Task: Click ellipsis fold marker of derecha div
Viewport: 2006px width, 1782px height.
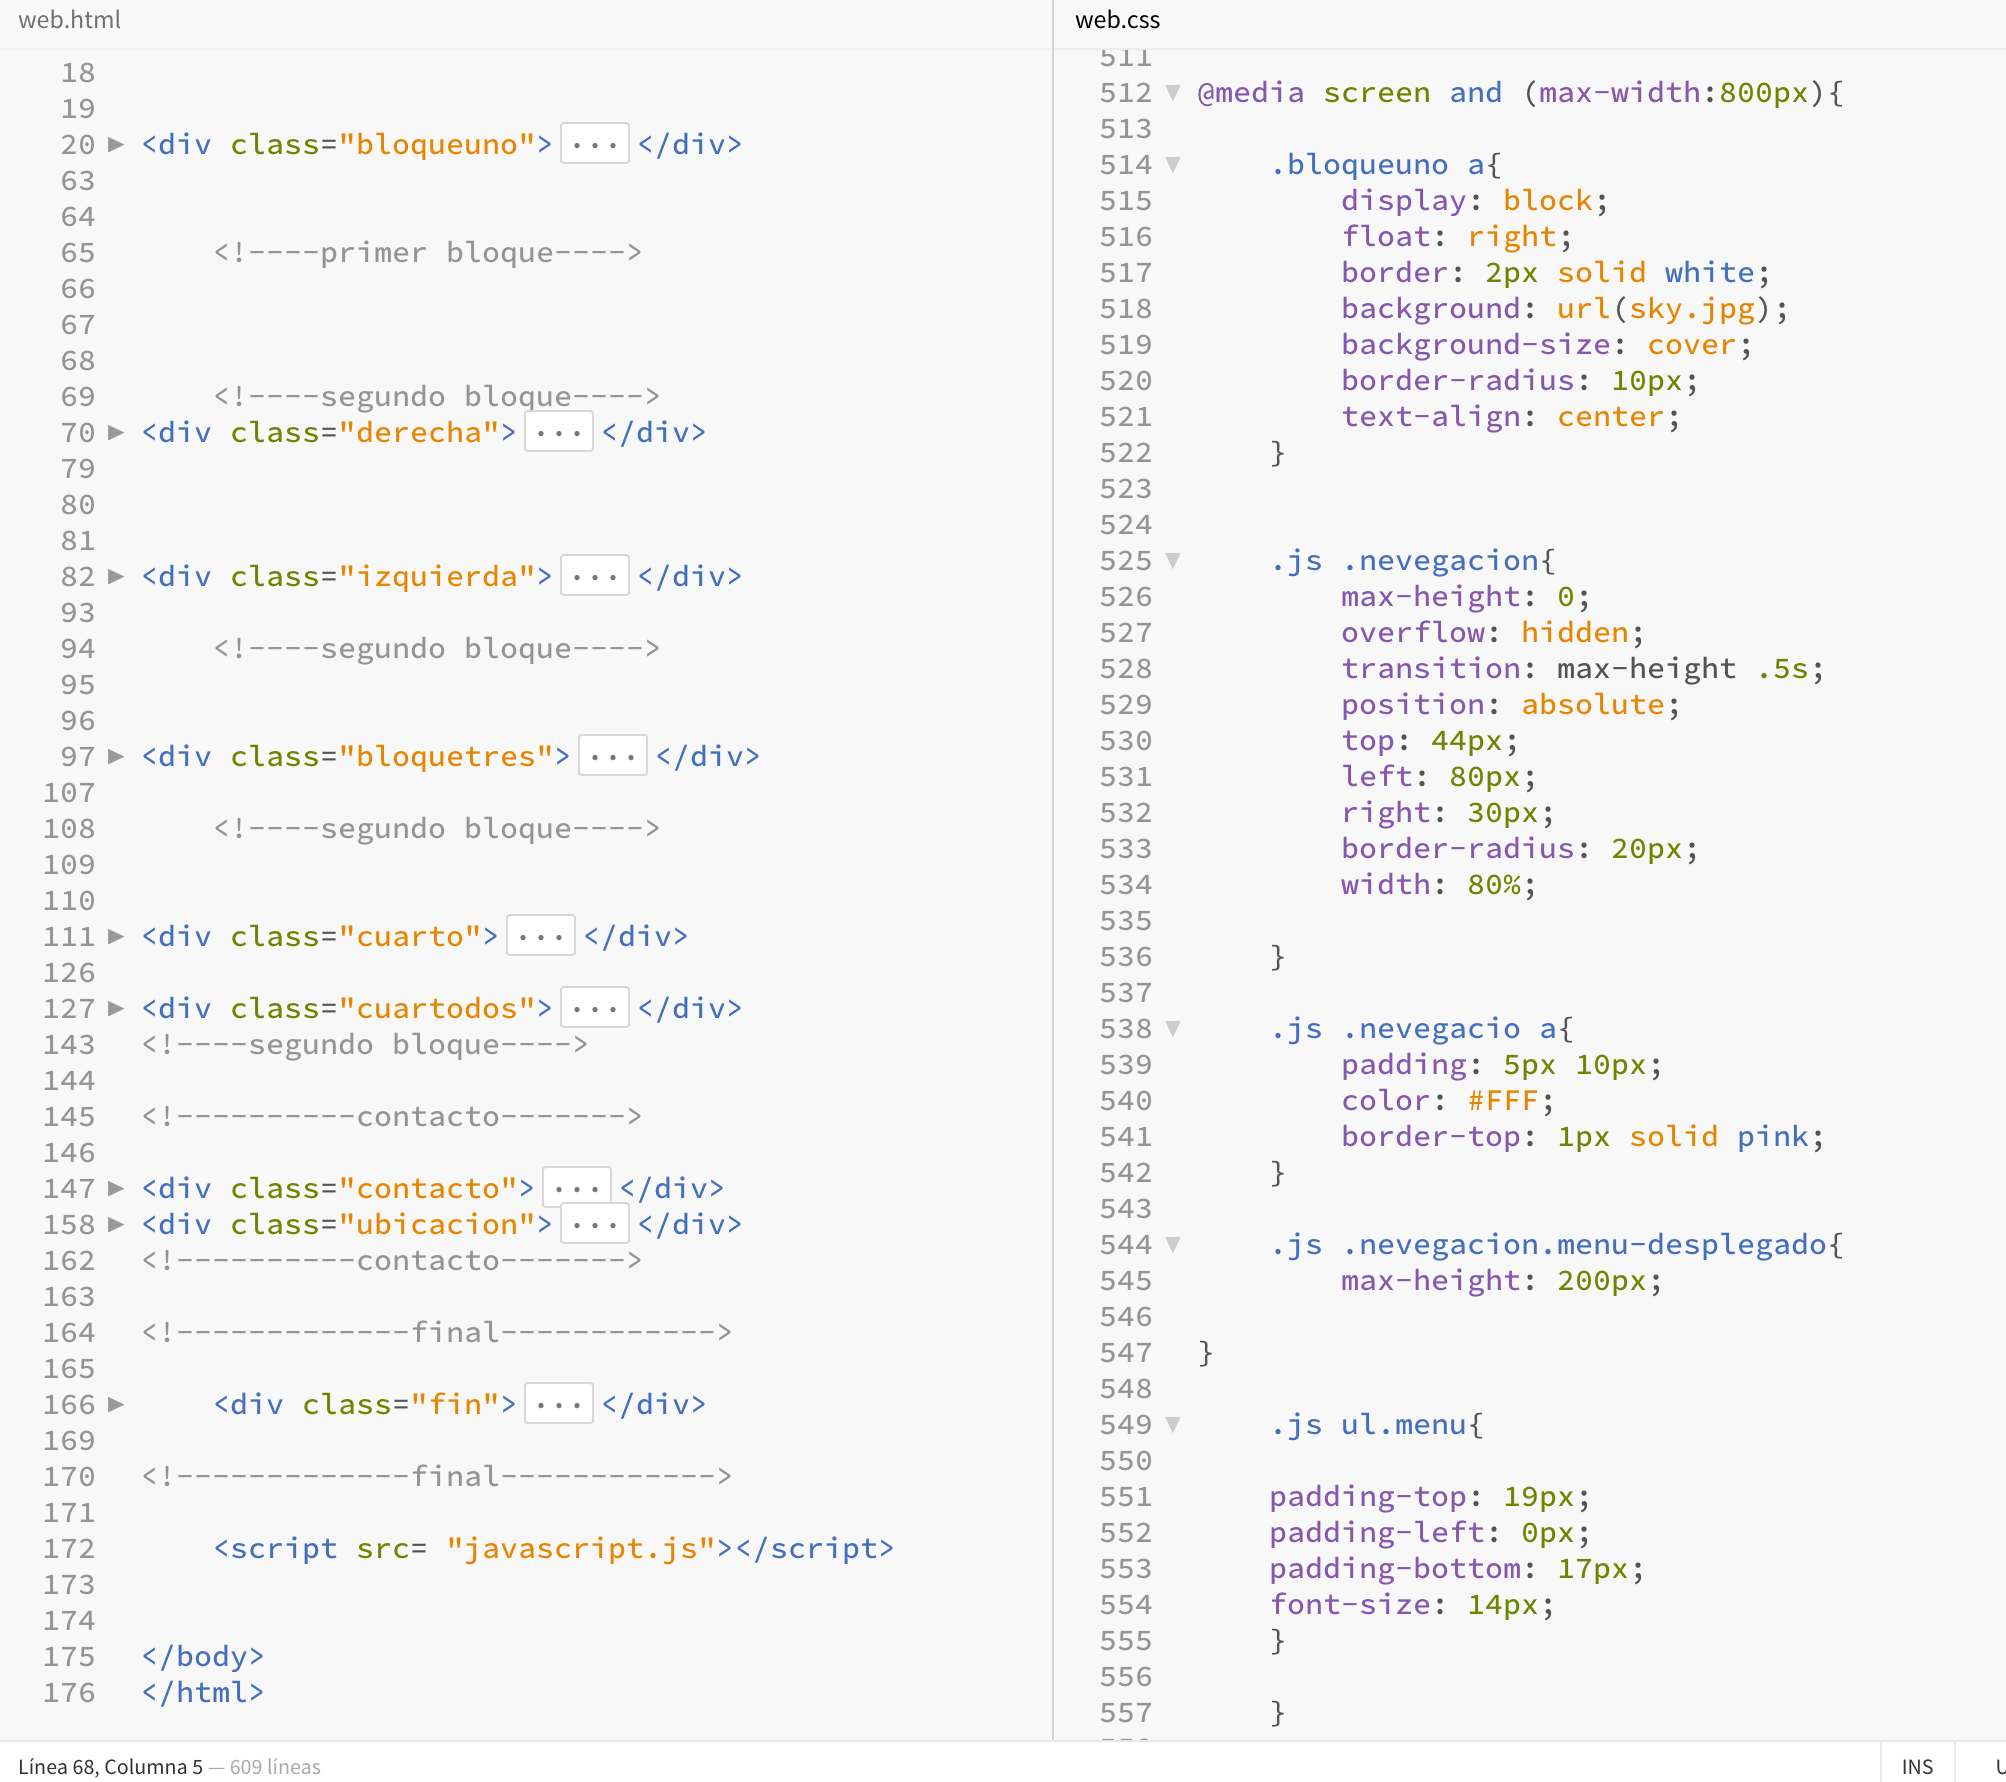Action: 558,432
